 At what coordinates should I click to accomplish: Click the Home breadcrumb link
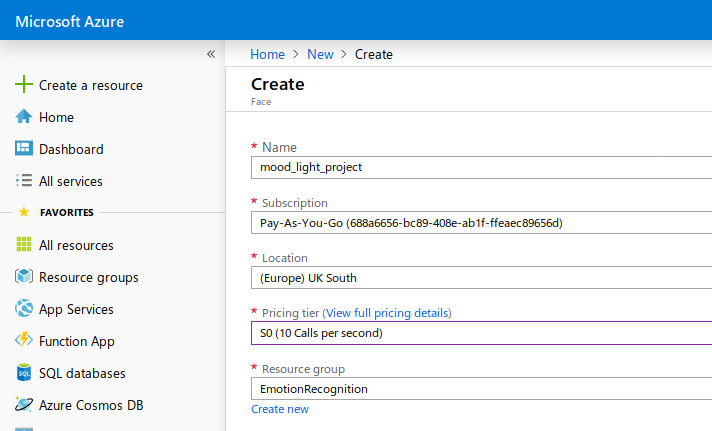267,54
